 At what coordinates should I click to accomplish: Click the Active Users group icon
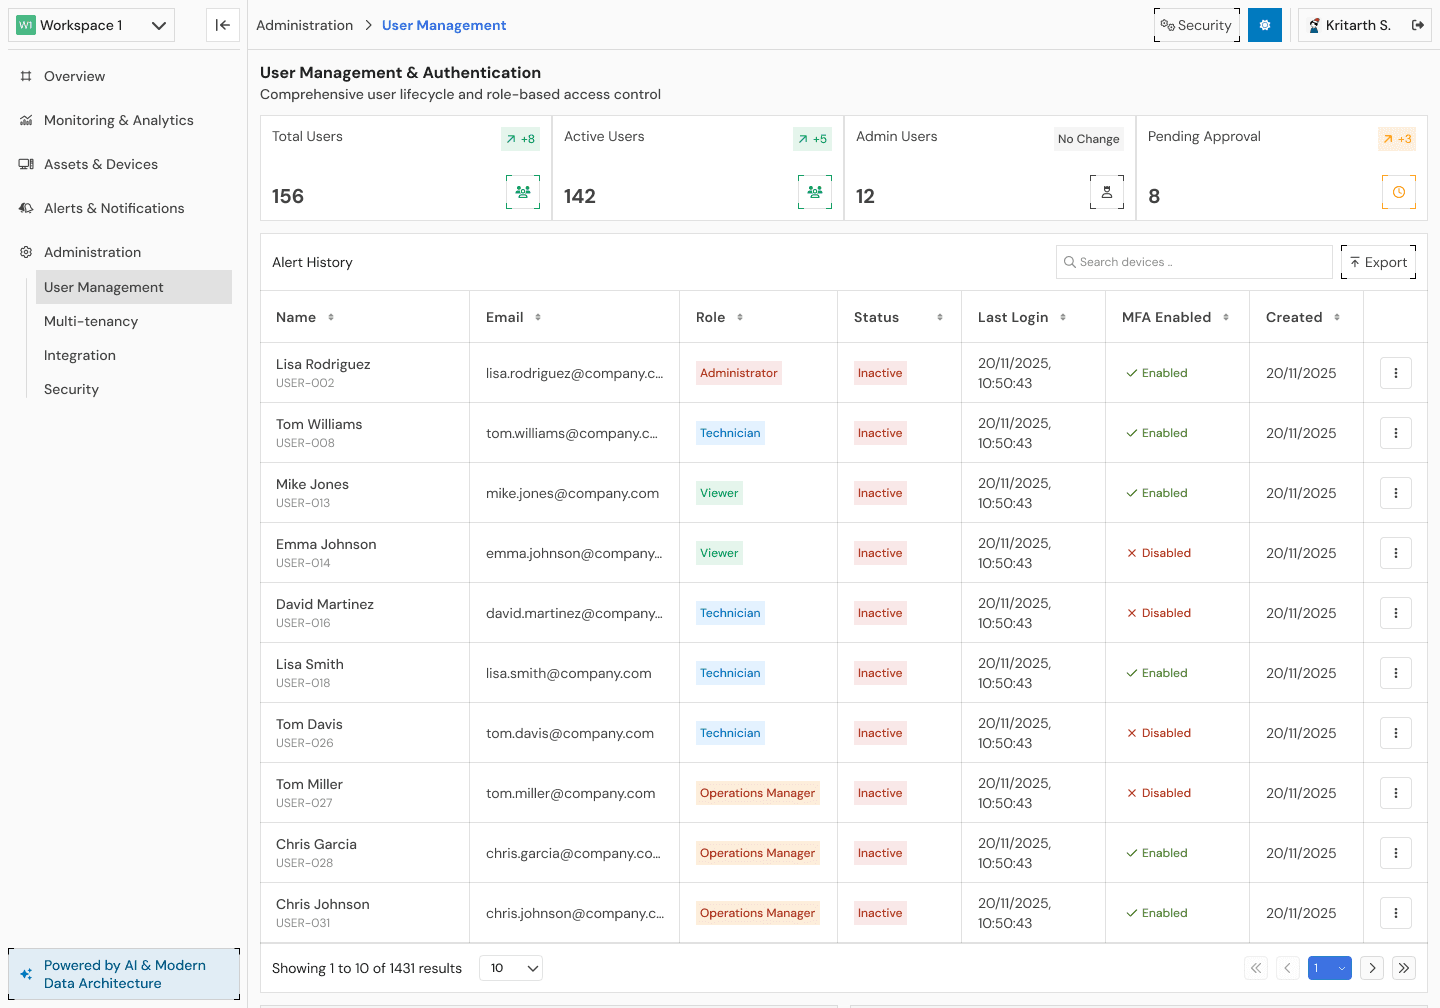coord(815,192)
